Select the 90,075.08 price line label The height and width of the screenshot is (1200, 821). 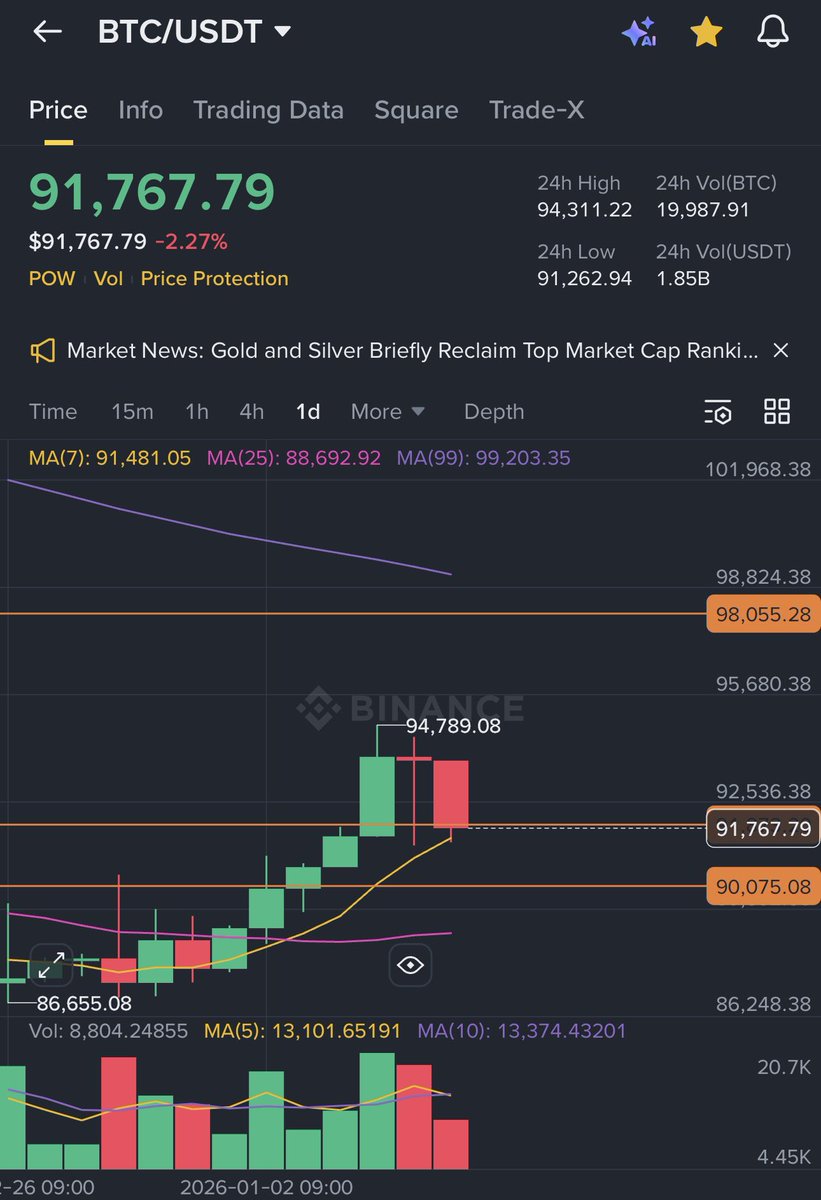(x=763, y=886)
